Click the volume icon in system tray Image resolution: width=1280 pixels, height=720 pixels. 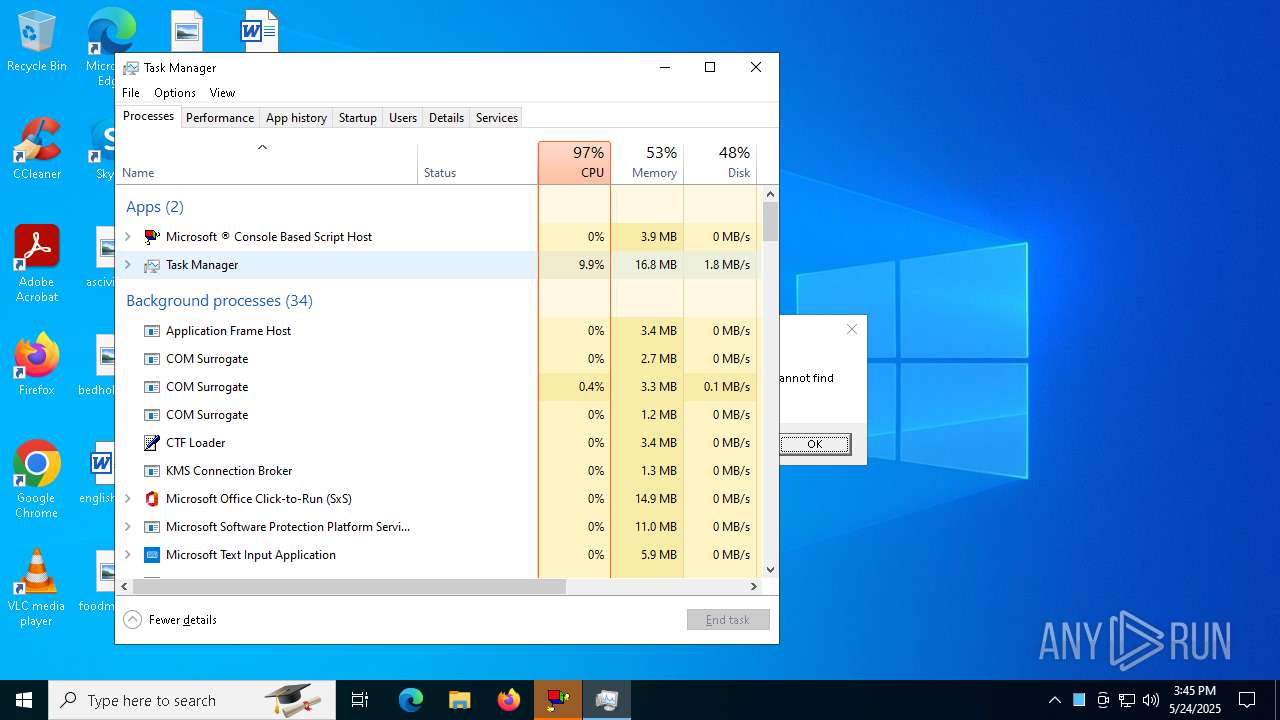click(x=1151, y=700)
